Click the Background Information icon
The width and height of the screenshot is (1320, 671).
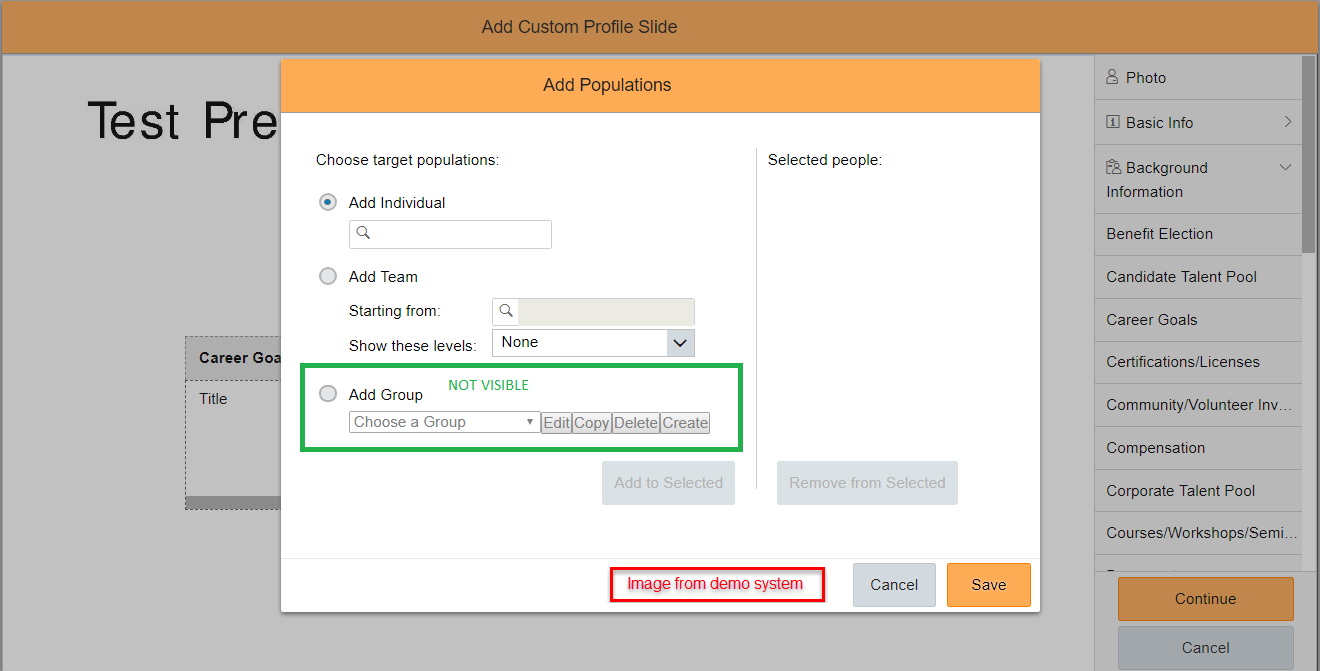pyautogui.click(x=1113, y=167)
